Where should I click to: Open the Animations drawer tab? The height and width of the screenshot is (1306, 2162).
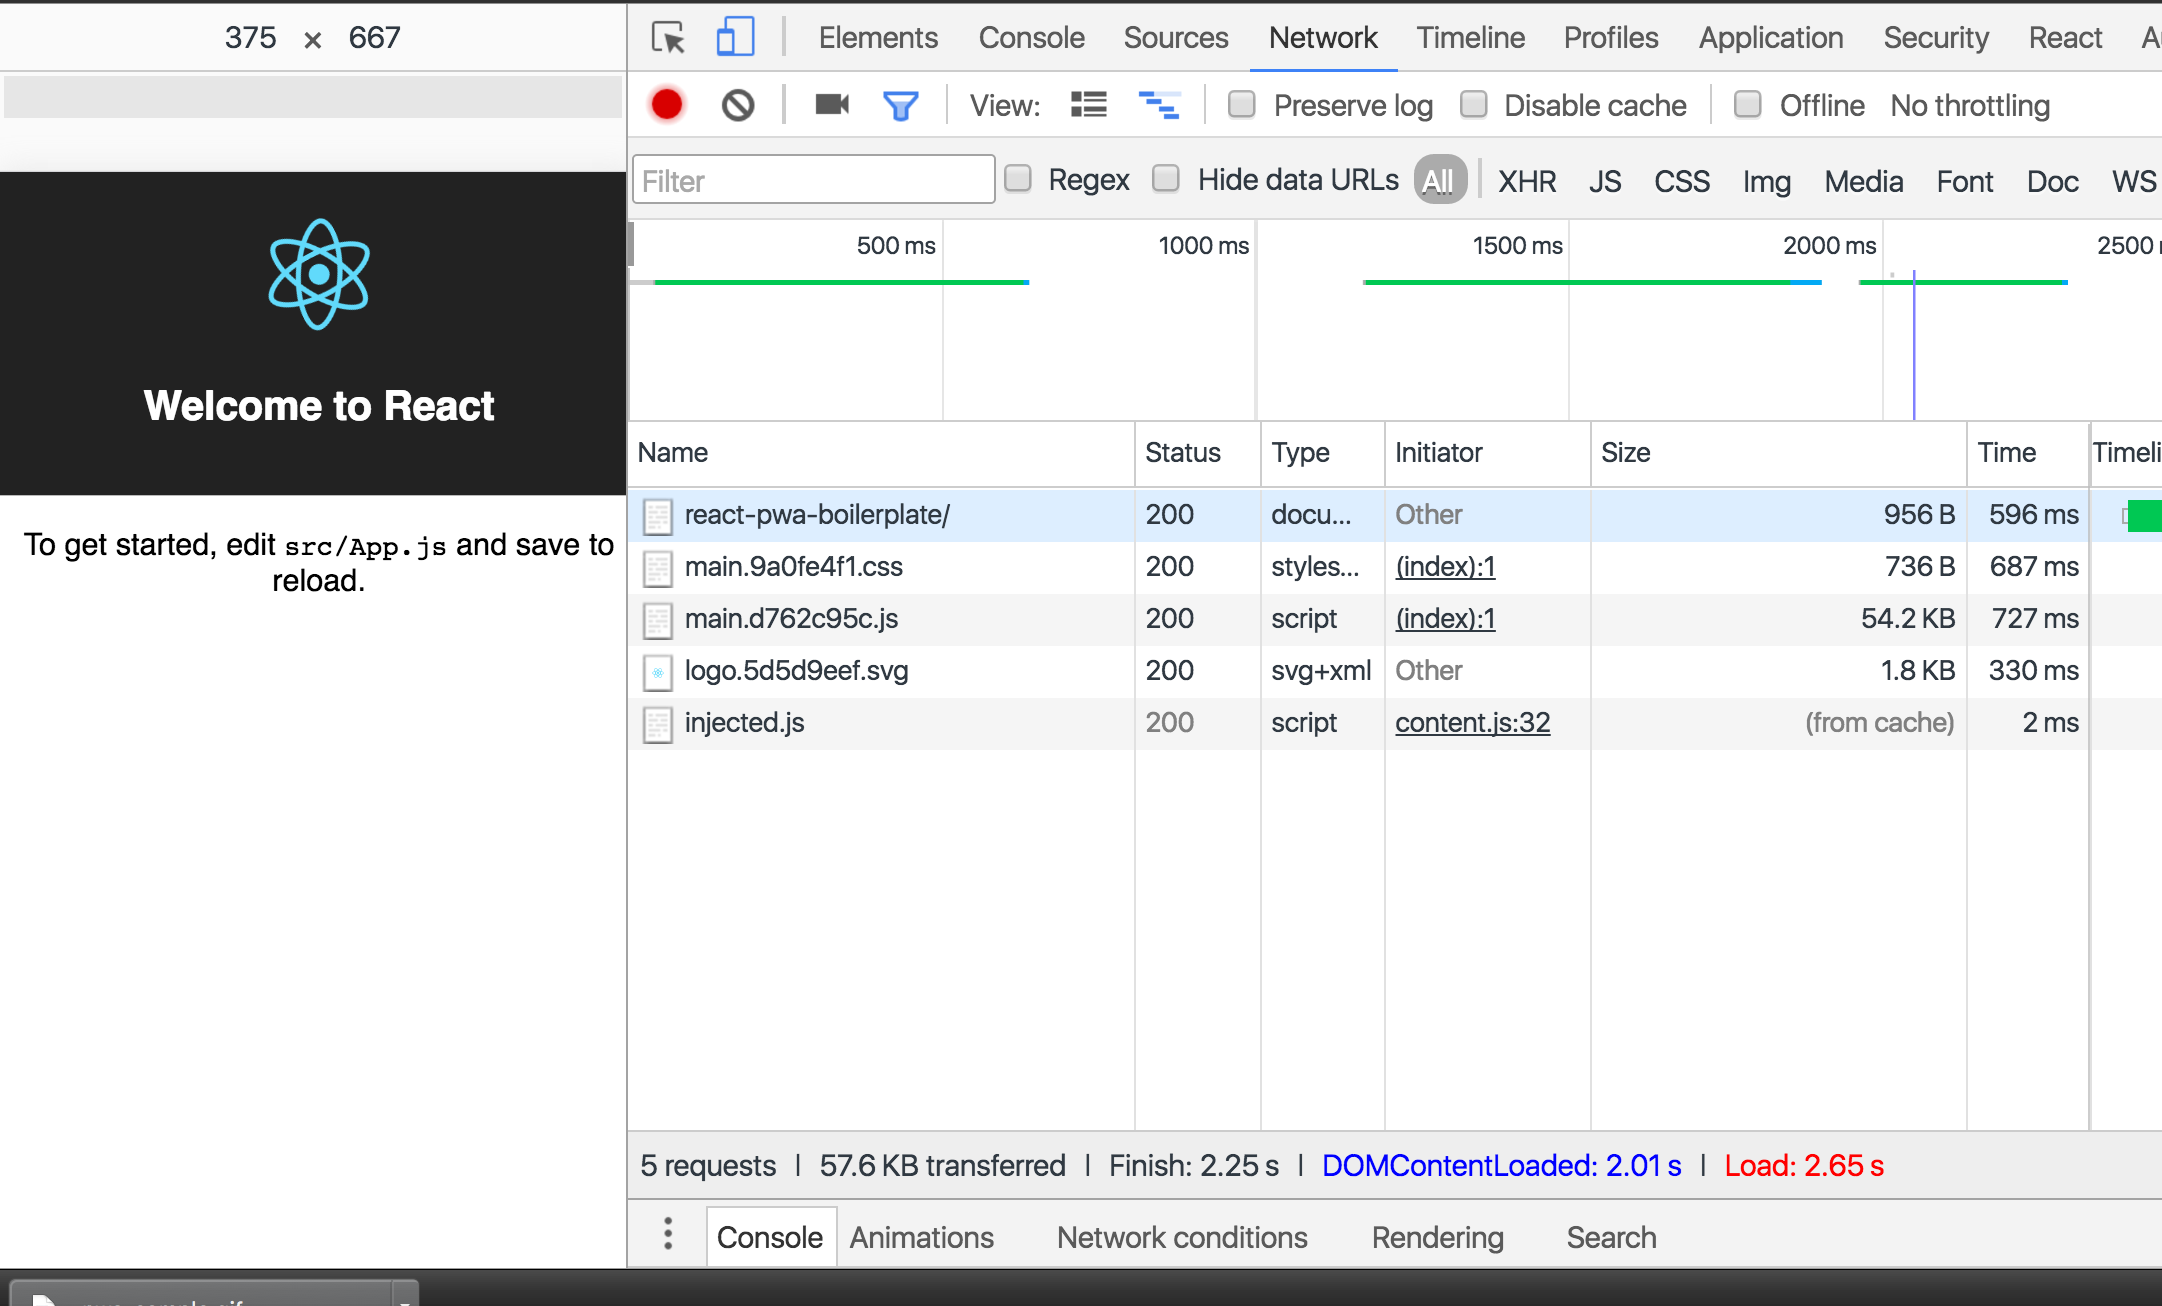921,1237
